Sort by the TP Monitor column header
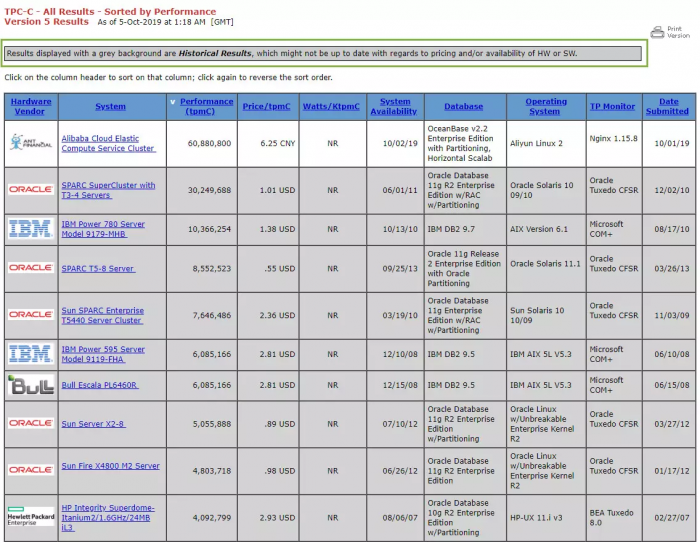The image size is (700, 542). tap(612, 106)
